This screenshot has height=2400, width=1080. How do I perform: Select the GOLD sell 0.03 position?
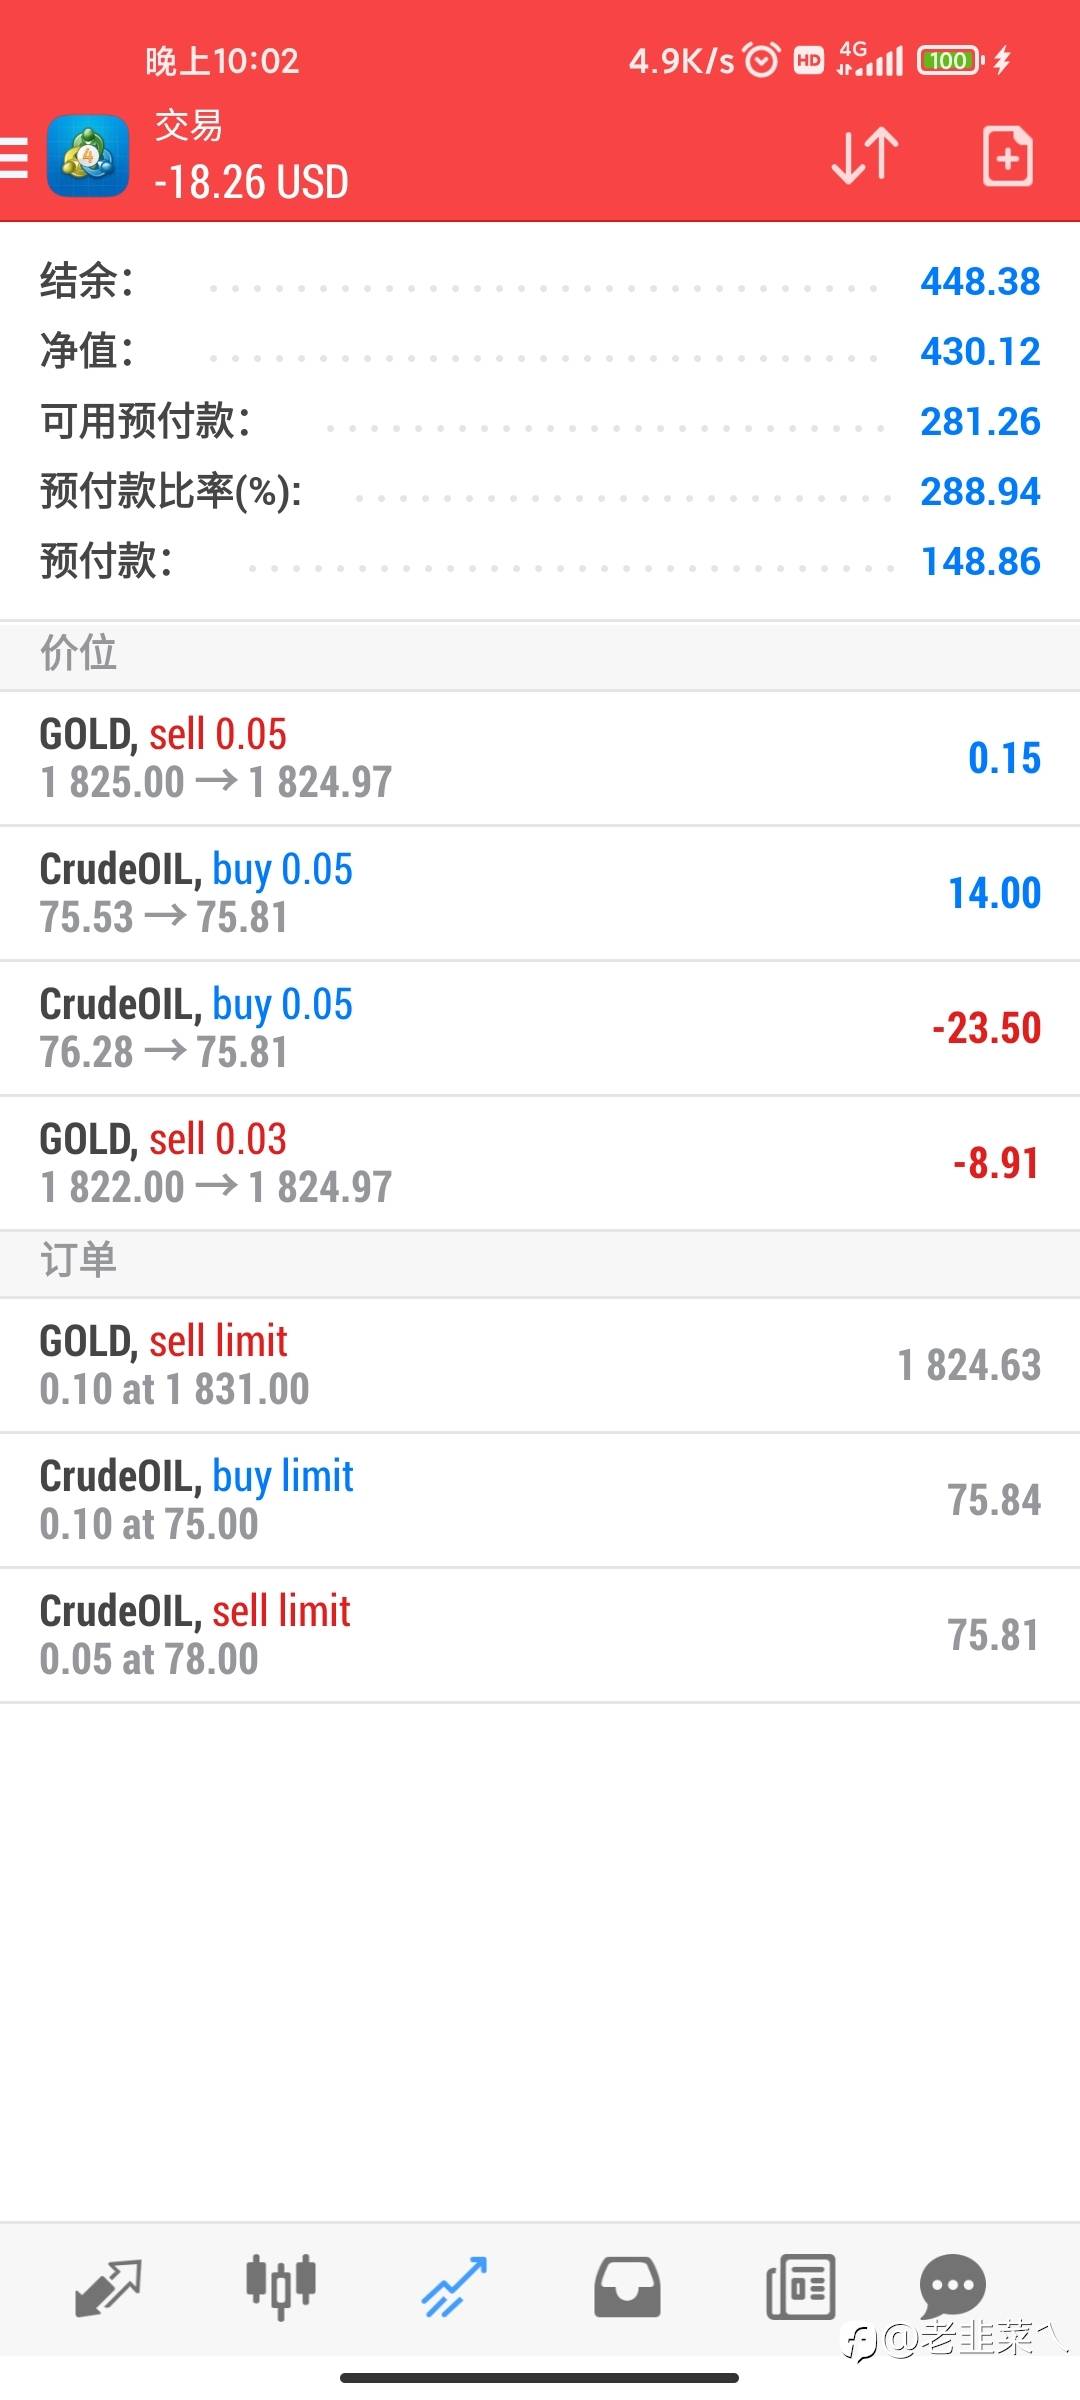pos(540,1163)
